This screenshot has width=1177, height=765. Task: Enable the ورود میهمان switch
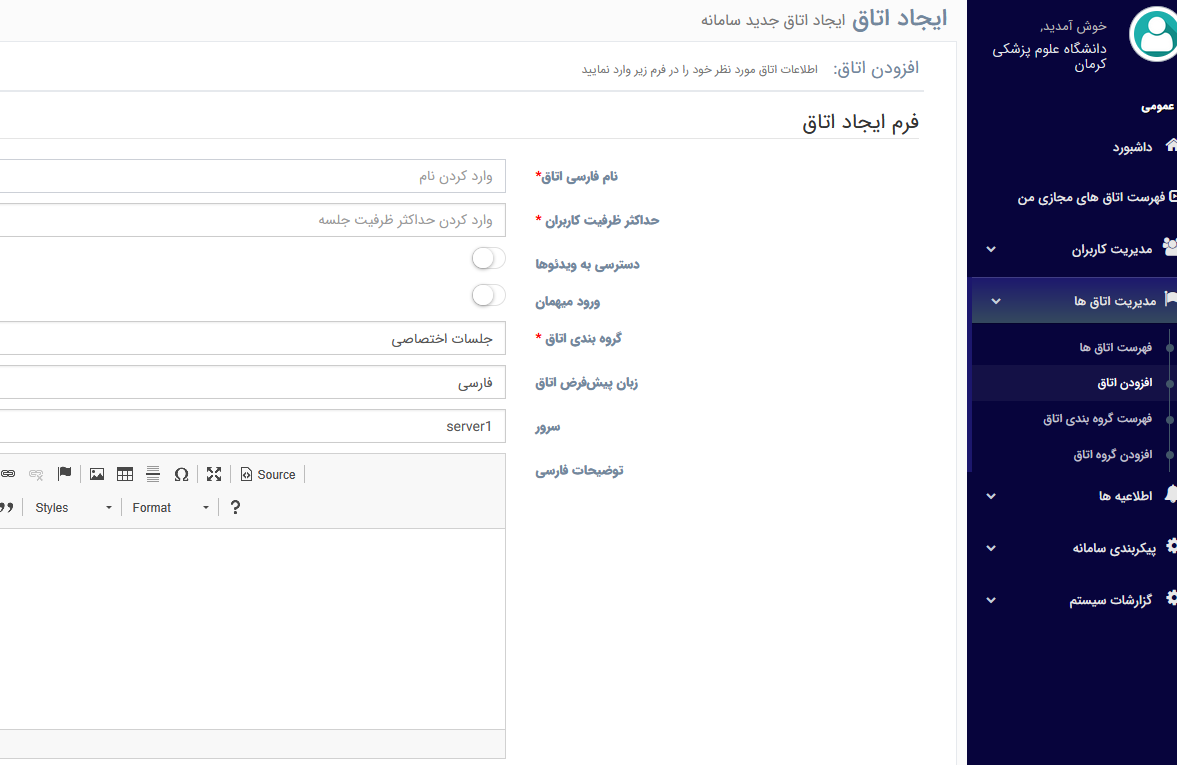(x=488, y=295)
